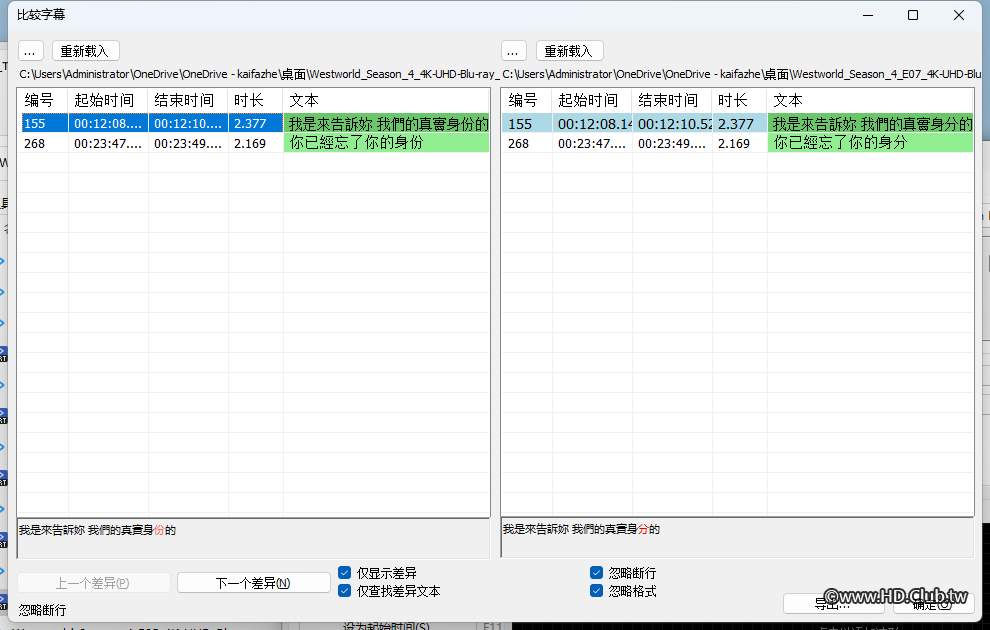990x630 pixels.
Task: Maximize the 比较字幕 window
Action: 913,15
